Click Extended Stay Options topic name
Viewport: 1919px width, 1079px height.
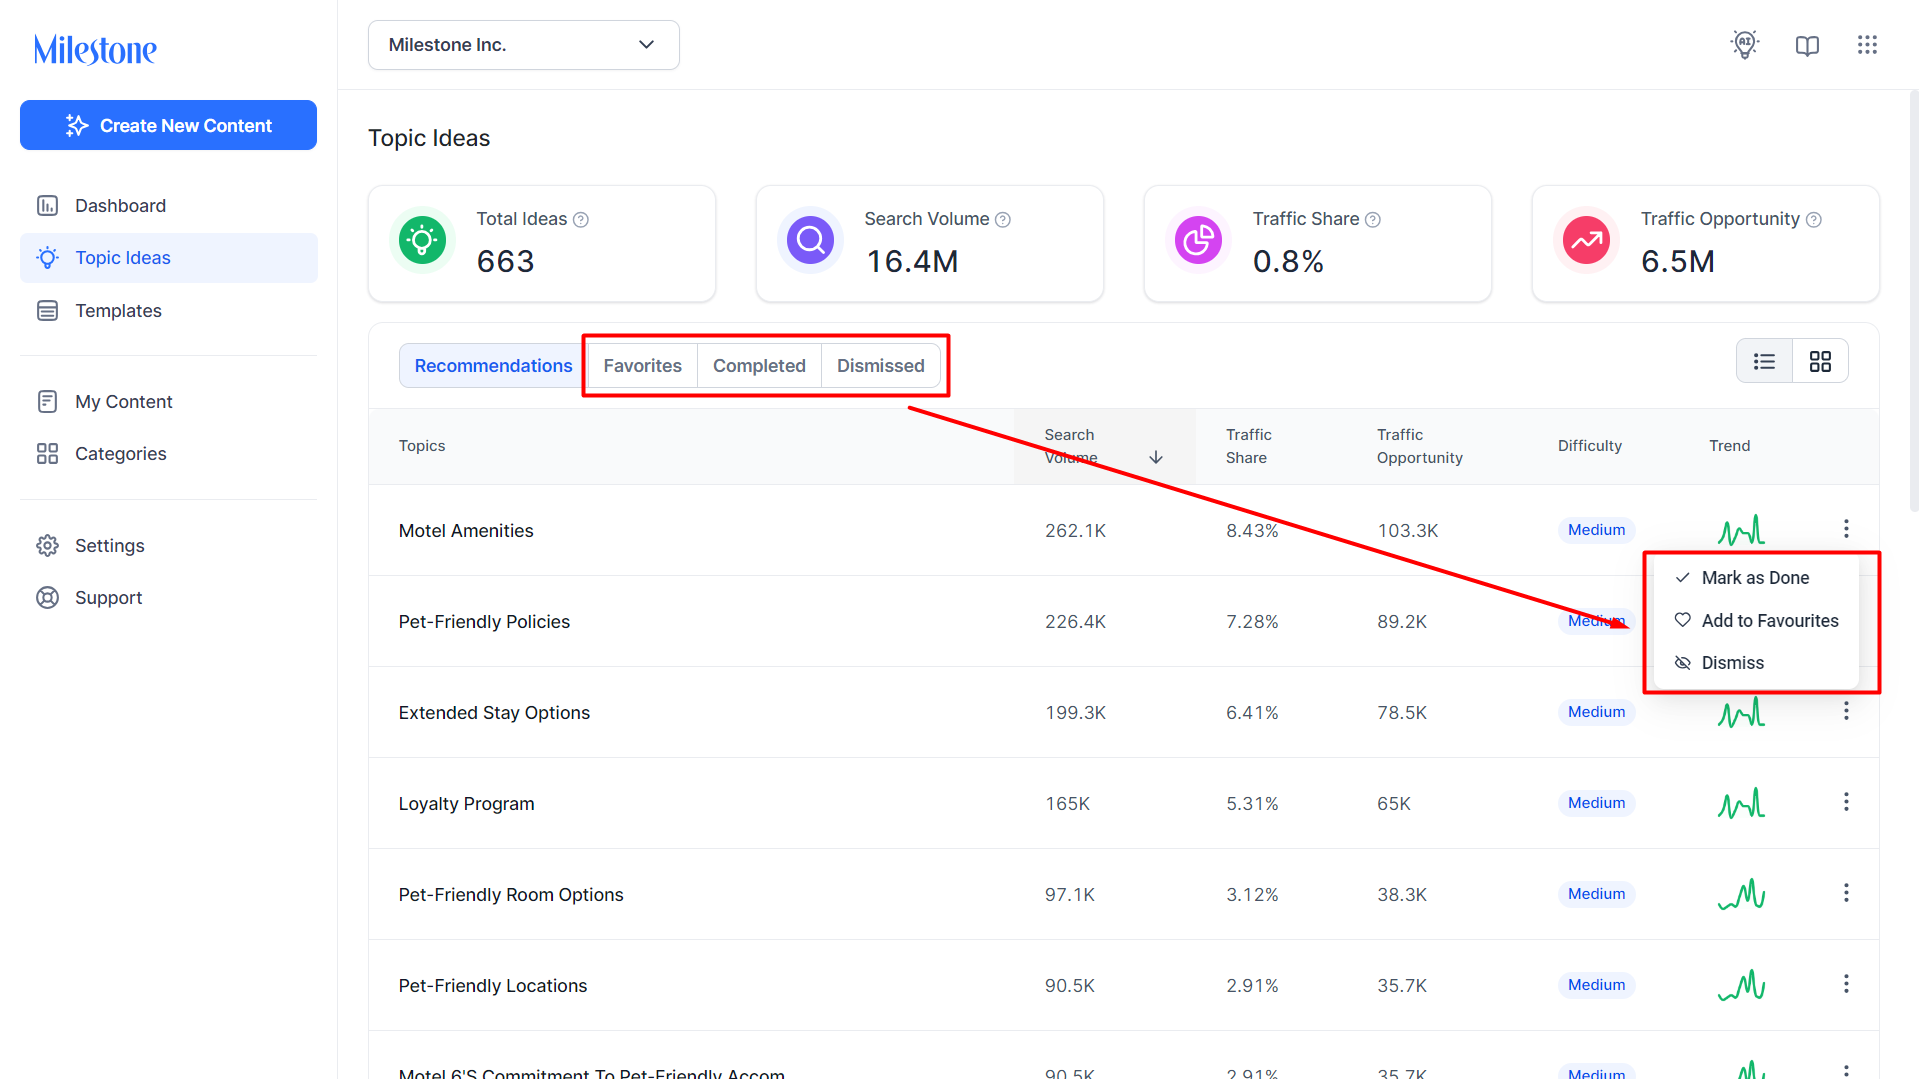point(494,713)
